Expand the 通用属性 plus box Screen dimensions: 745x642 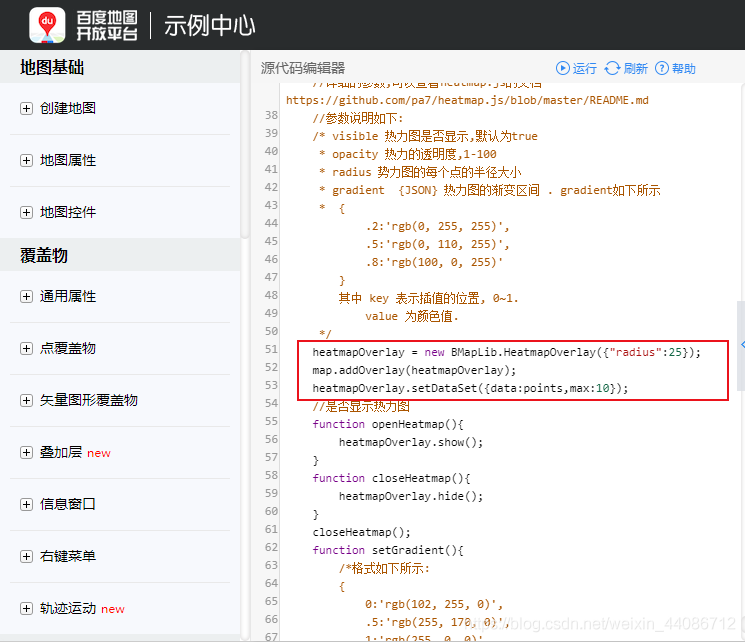coord(26,297)
